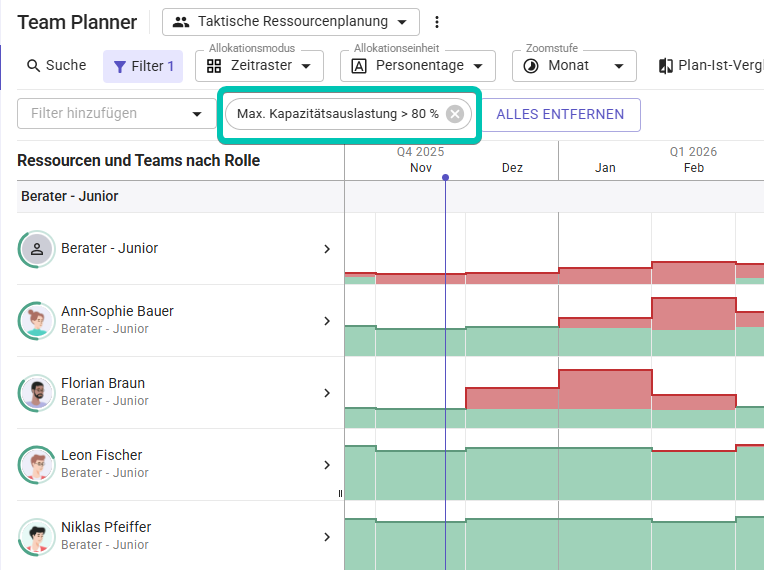Image resolution: width=764 pixels, height=570 pixels.
Task: Expand the Florian Braun row
Action: (326, 393)
